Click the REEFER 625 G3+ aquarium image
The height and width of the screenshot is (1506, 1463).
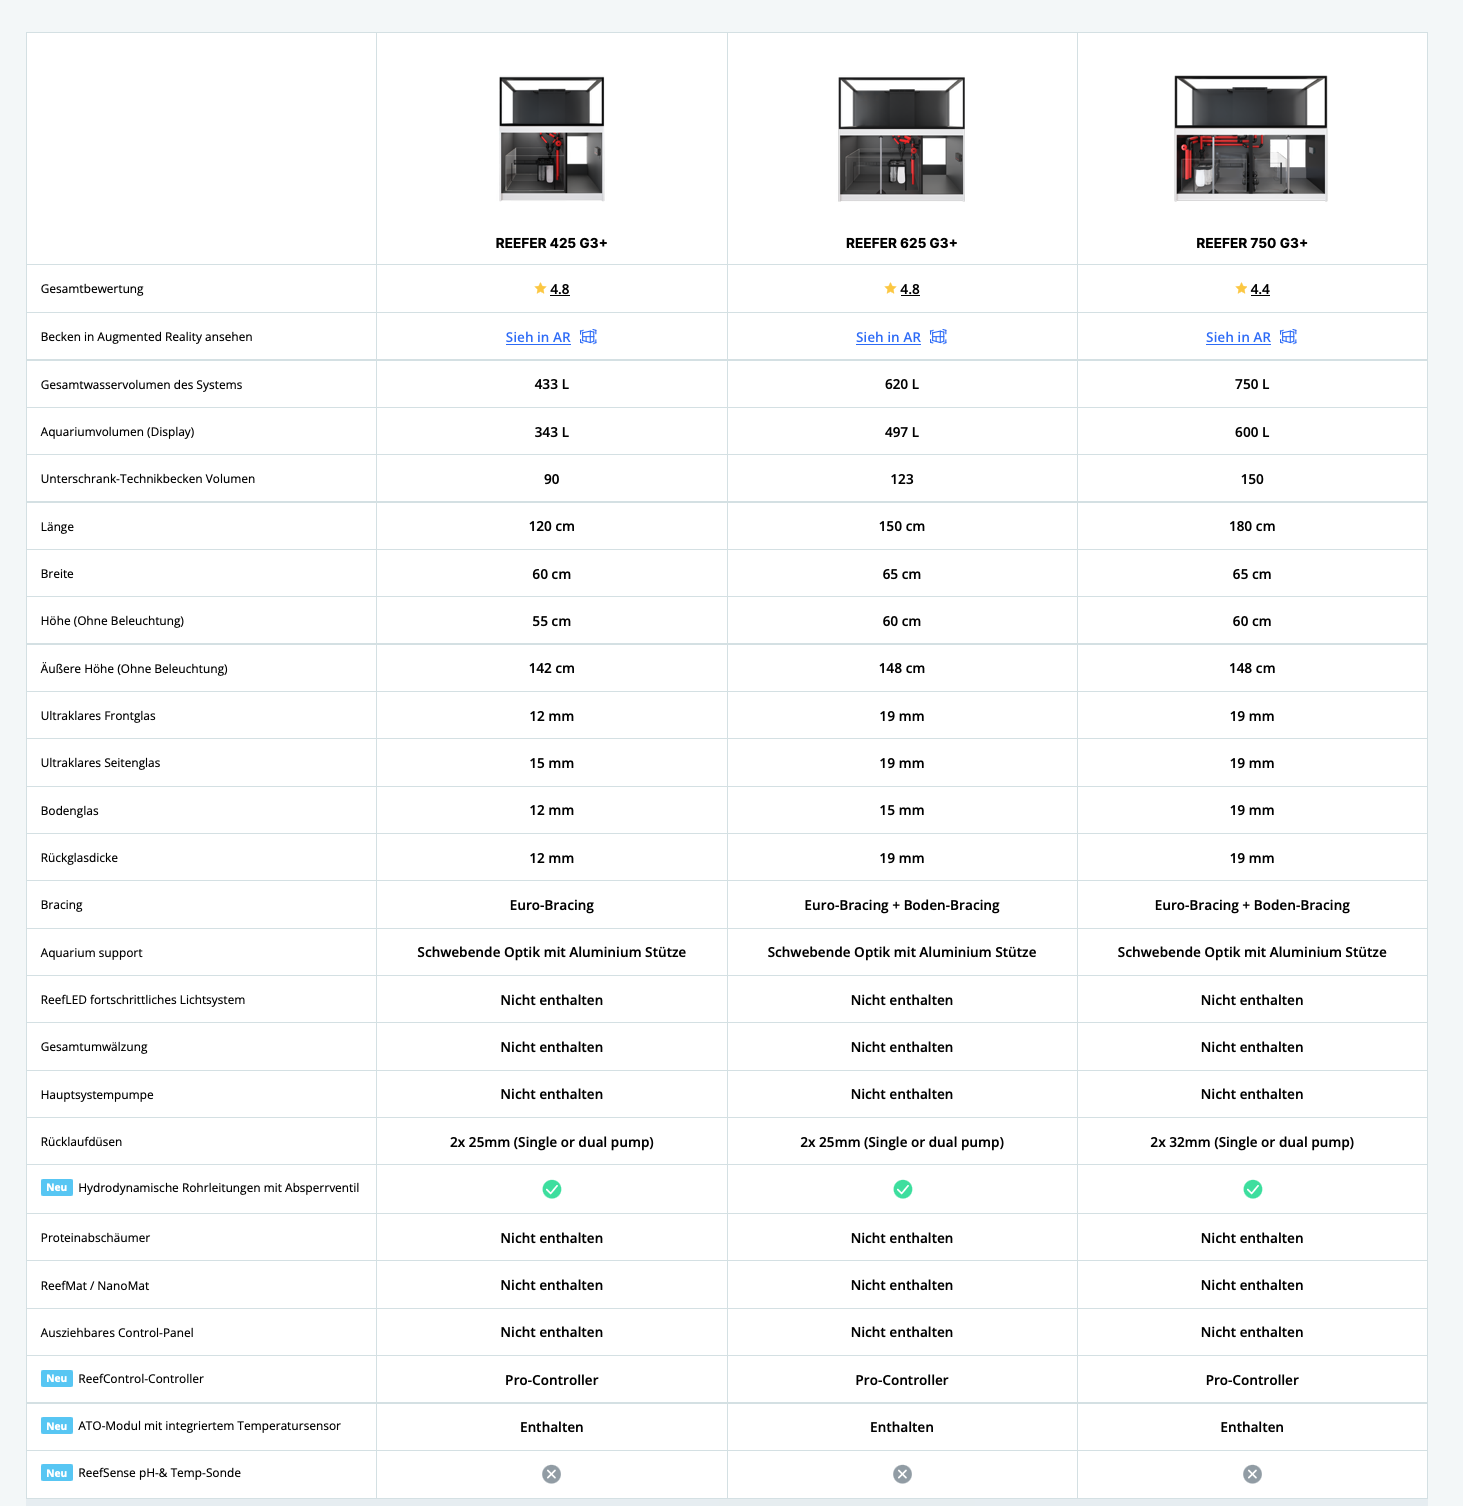[x=902, y=139]
